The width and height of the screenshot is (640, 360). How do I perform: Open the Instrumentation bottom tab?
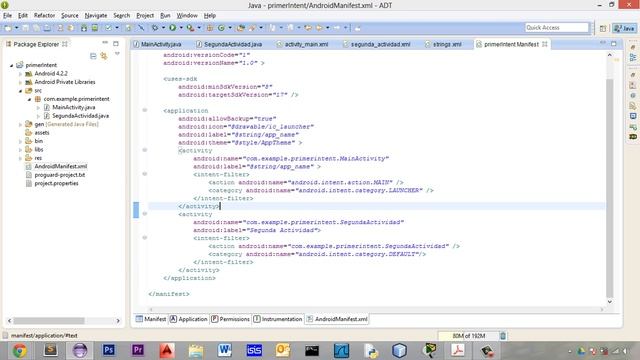click(278, 319)
